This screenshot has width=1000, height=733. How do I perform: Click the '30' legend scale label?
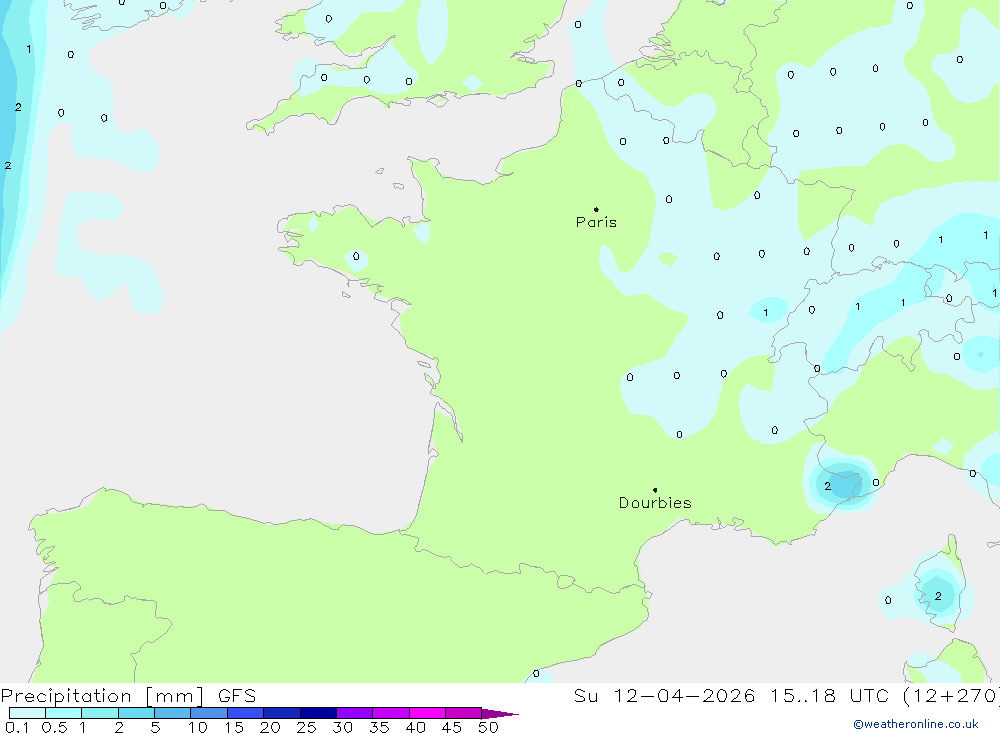[x=342, y=727]
